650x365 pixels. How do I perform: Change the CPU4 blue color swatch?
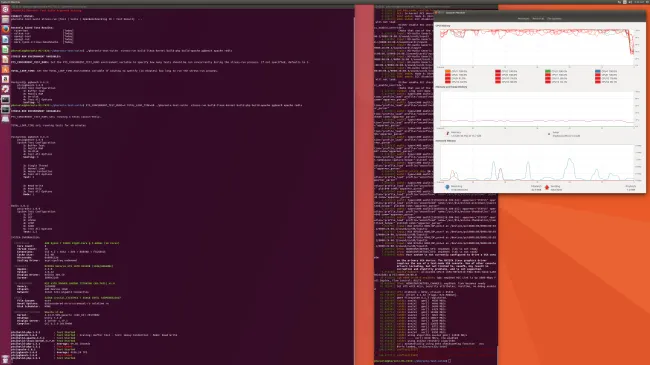point(598,71)
